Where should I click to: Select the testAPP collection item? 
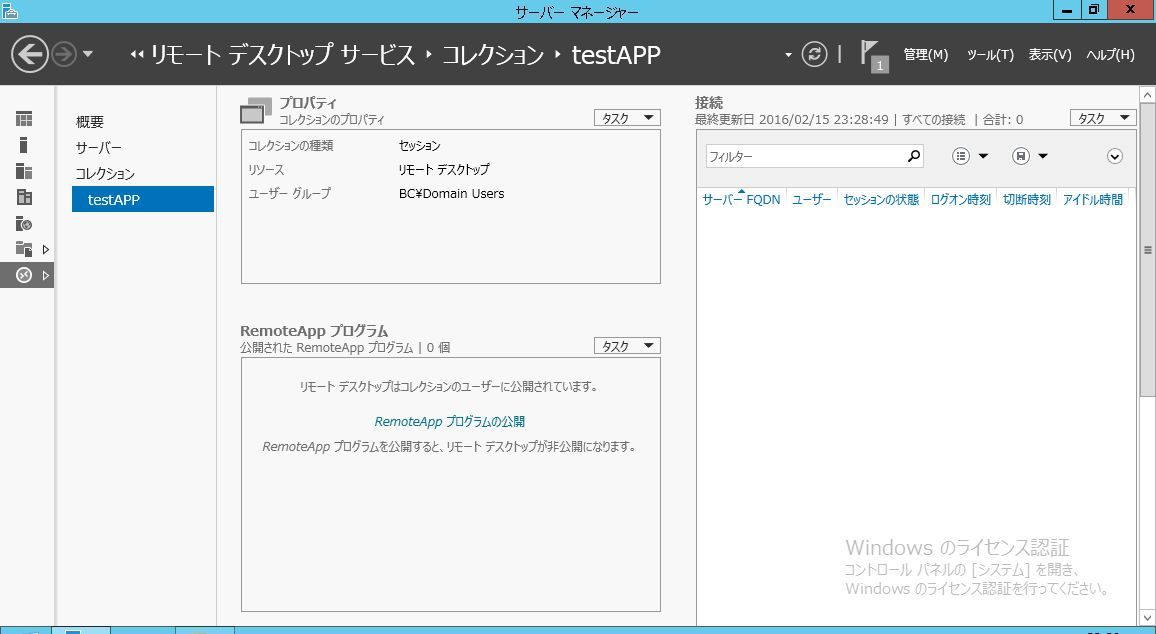143,199
